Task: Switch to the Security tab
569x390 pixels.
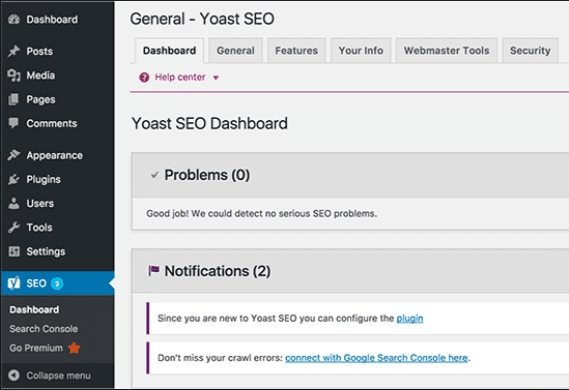Action: click(530, 50)
